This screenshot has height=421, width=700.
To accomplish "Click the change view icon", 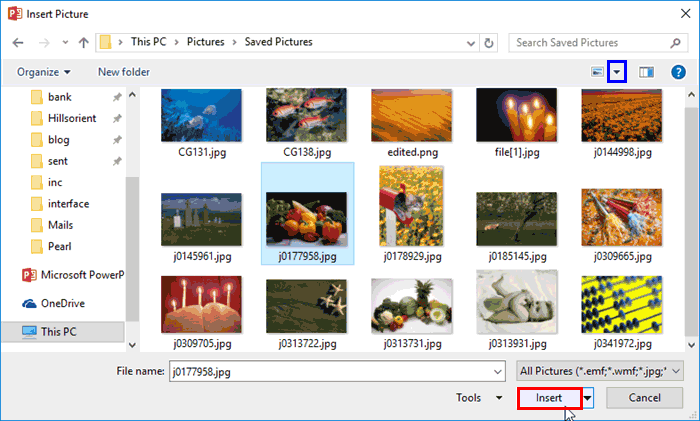I will pos(597,72).
